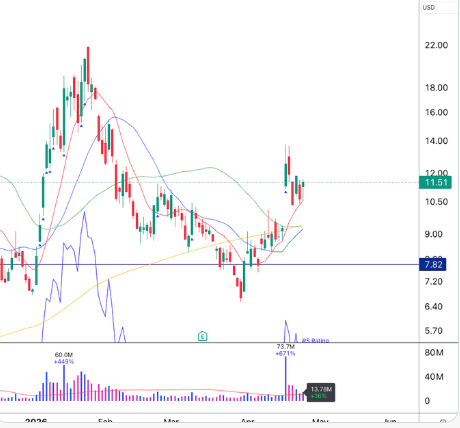Click the 7.20 price axis label
460x428 pixels.
point(434,282)
